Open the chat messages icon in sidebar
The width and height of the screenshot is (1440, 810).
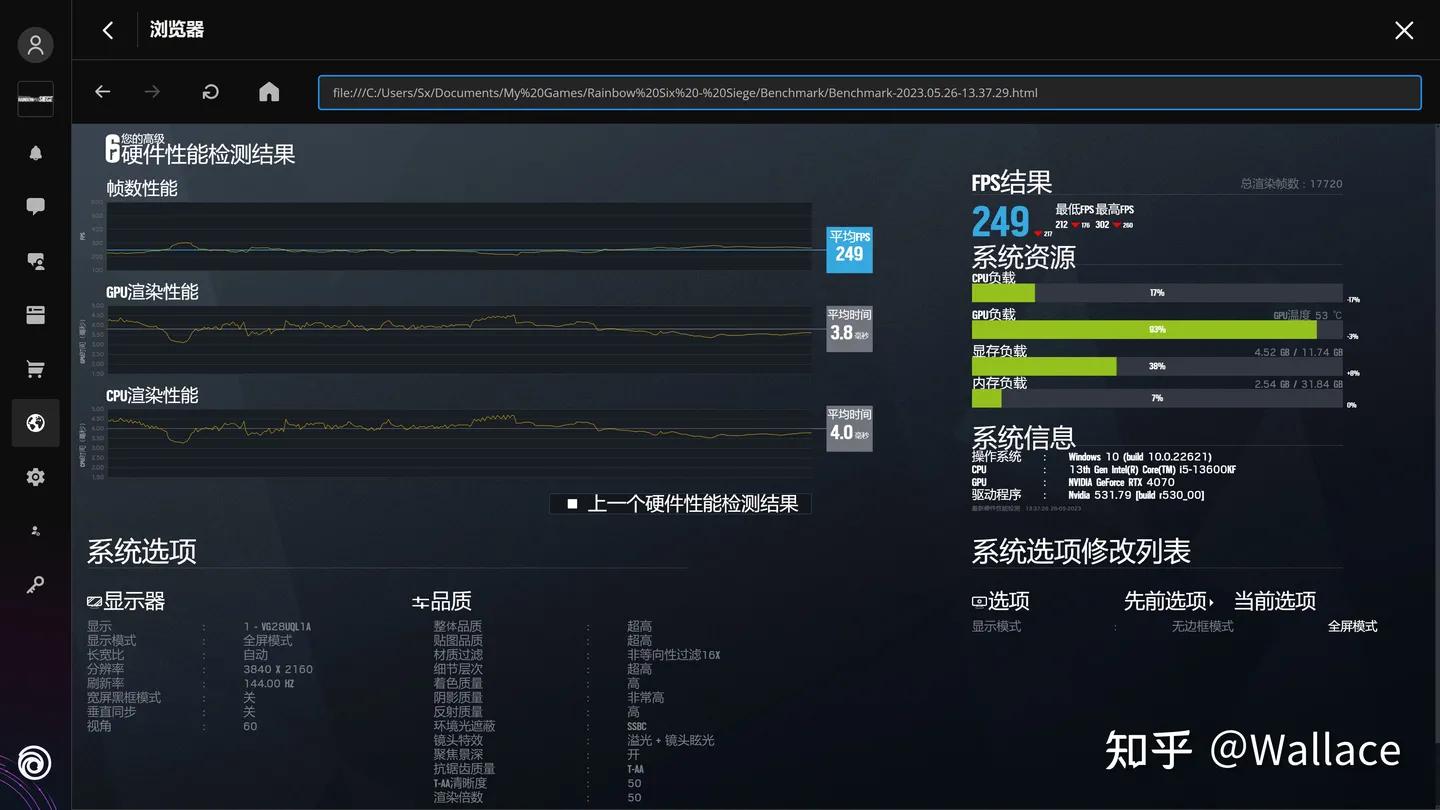coord(35,205)
